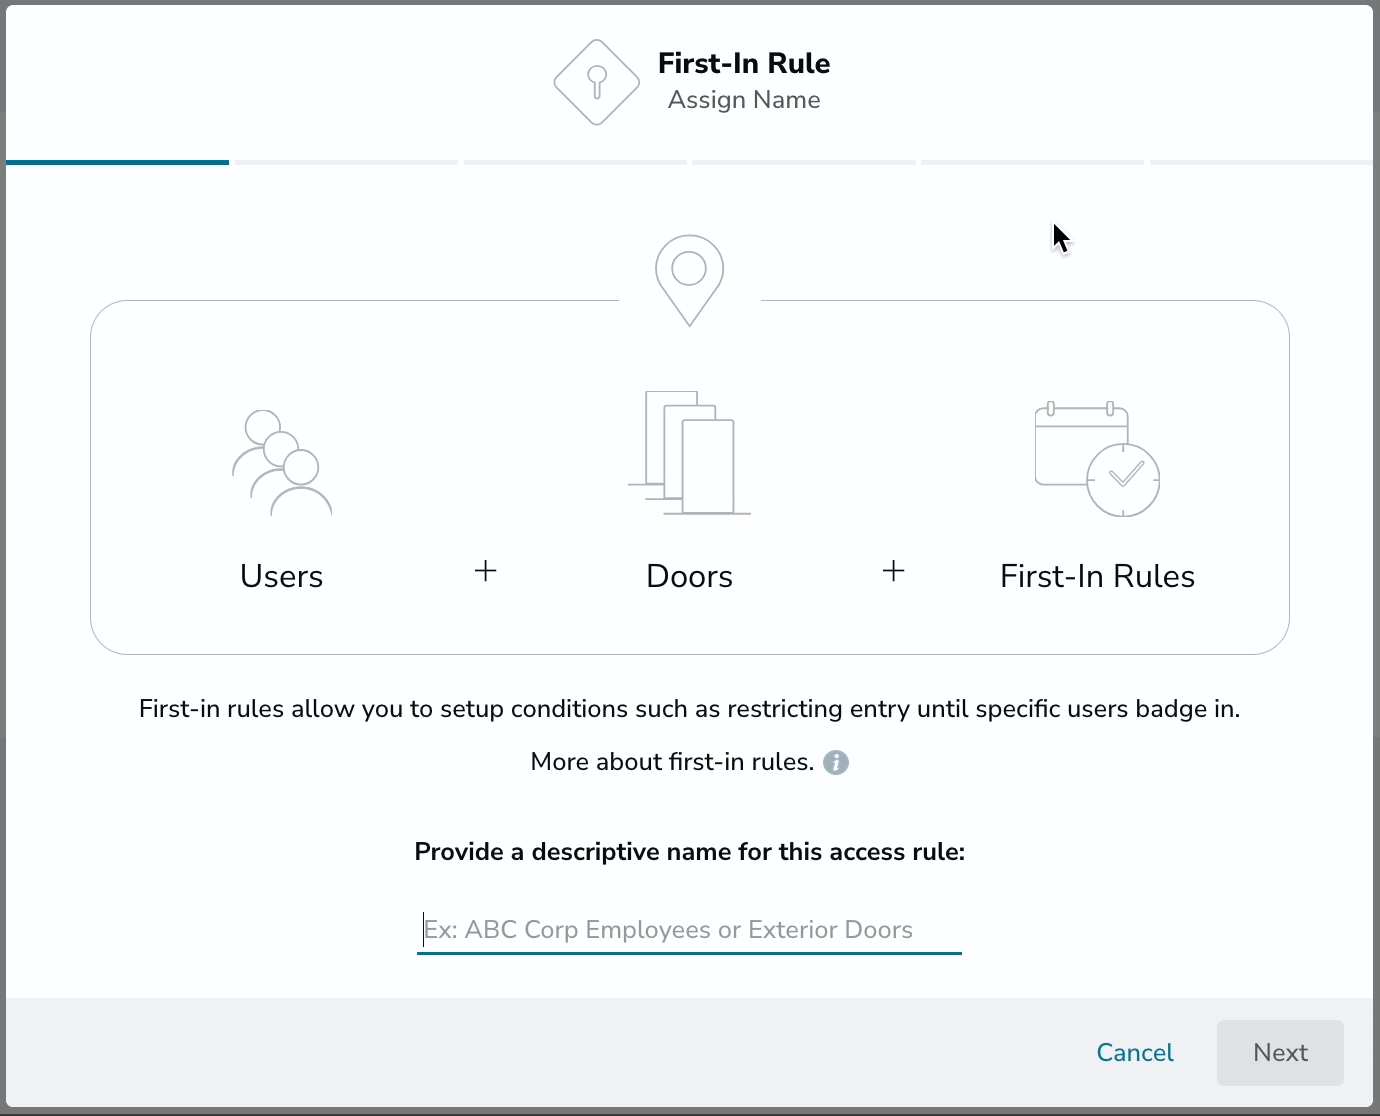Click the location pin icon

click(689, 280)
